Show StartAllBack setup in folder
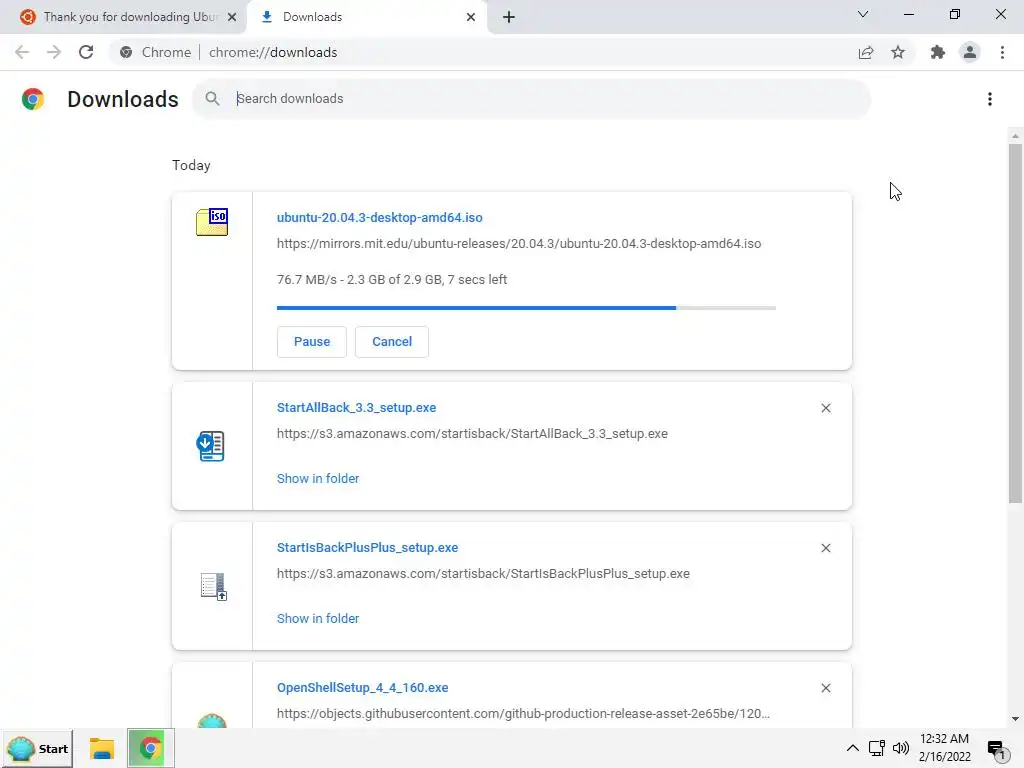1024x768 pixels. click(318, 479)
